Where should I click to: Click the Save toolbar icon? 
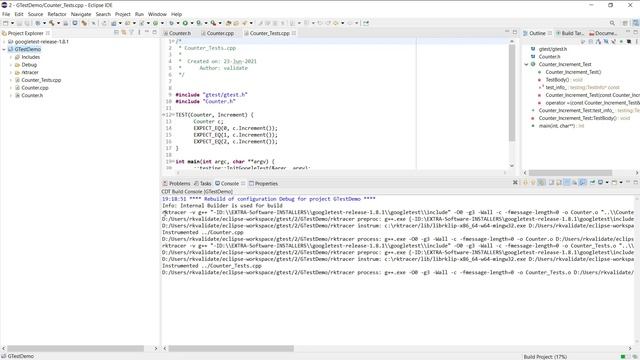pos(19,23)
